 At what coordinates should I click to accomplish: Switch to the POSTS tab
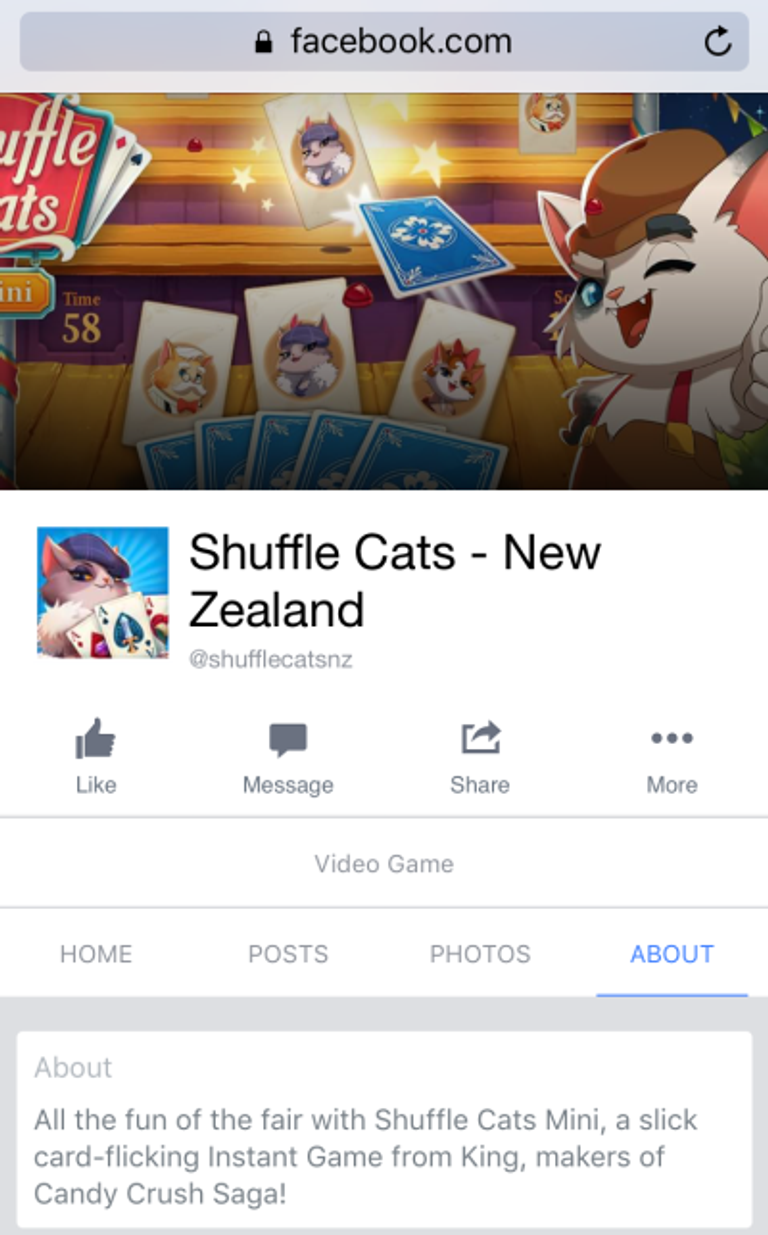click(x=288, y=954)
